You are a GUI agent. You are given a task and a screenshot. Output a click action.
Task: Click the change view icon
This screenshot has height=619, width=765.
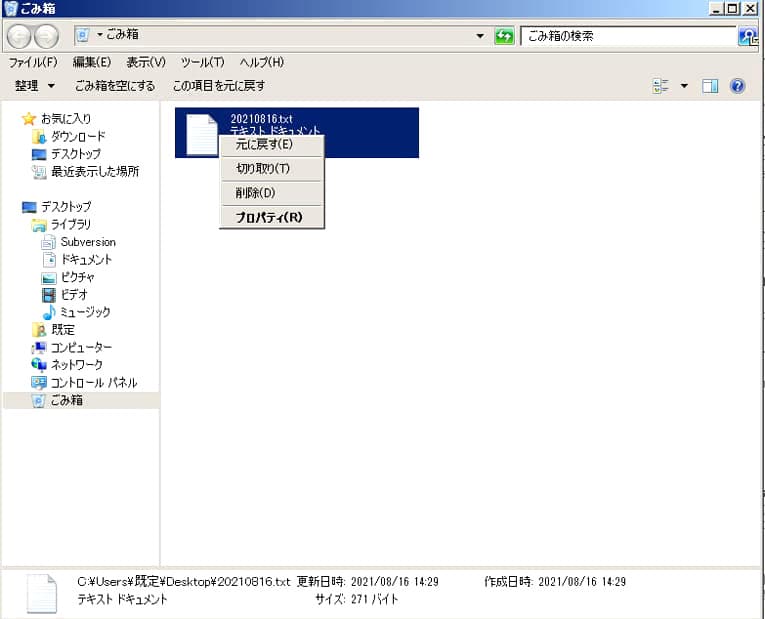click(x=660, y=86)
